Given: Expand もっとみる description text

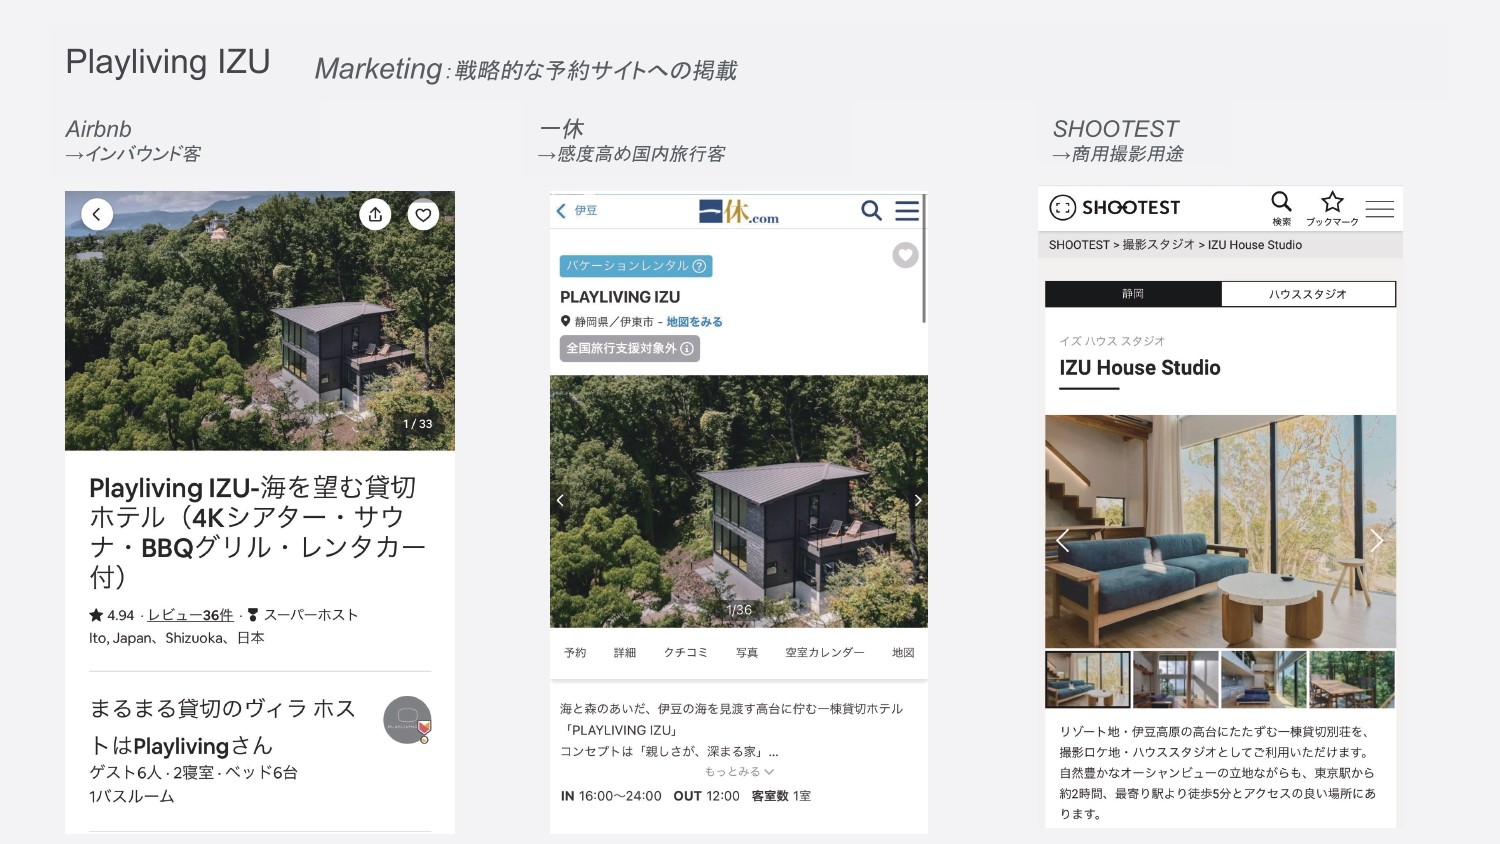Looking at the screenshot, I should click(739, 771).
